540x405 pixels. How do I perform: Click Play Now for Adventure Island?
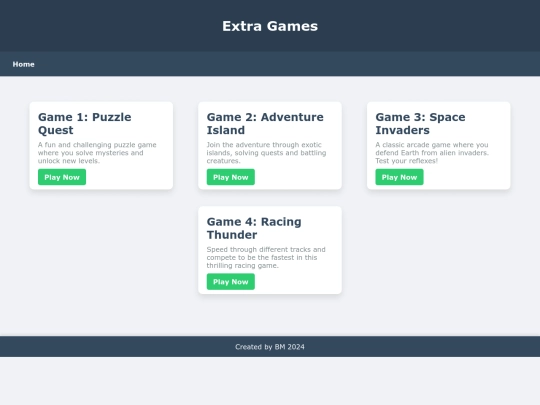click(x=231, y=177)
